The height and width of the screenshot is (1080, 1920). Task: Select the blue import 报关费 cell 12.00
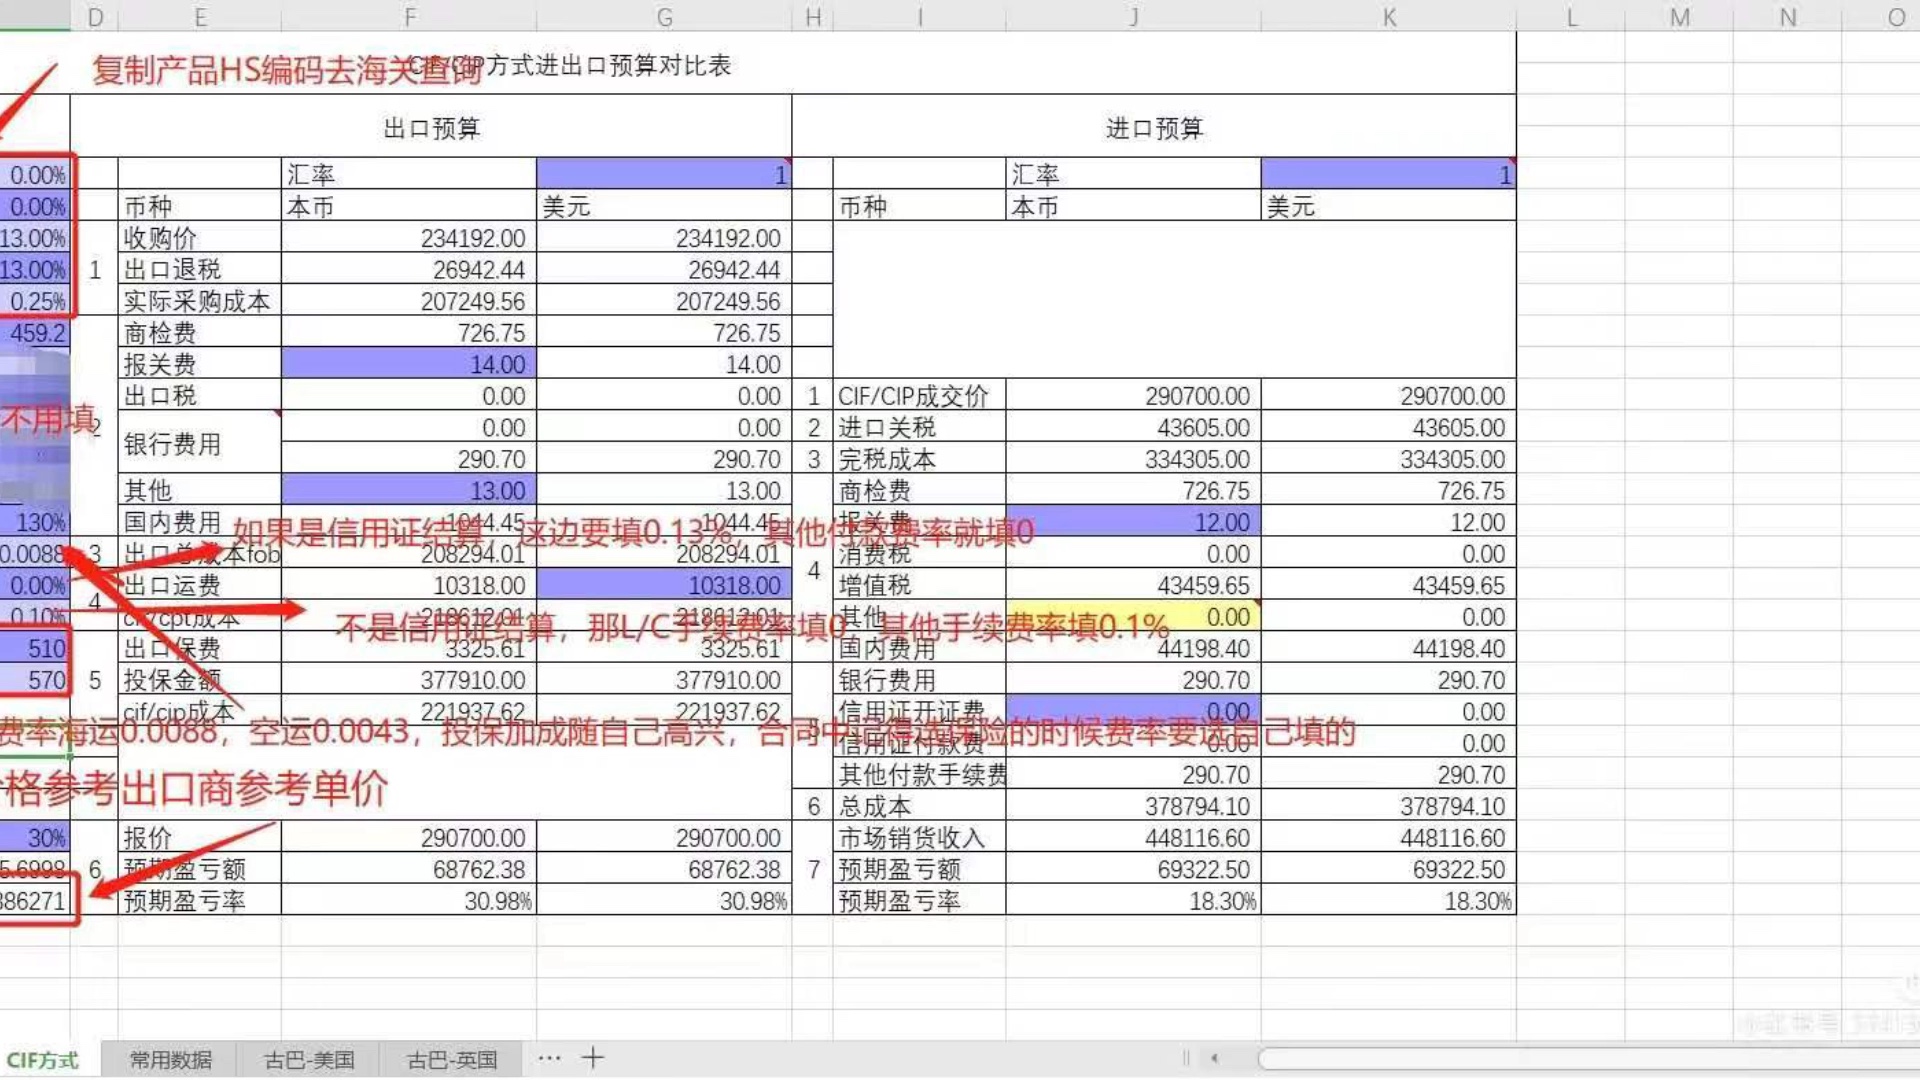1133,522
